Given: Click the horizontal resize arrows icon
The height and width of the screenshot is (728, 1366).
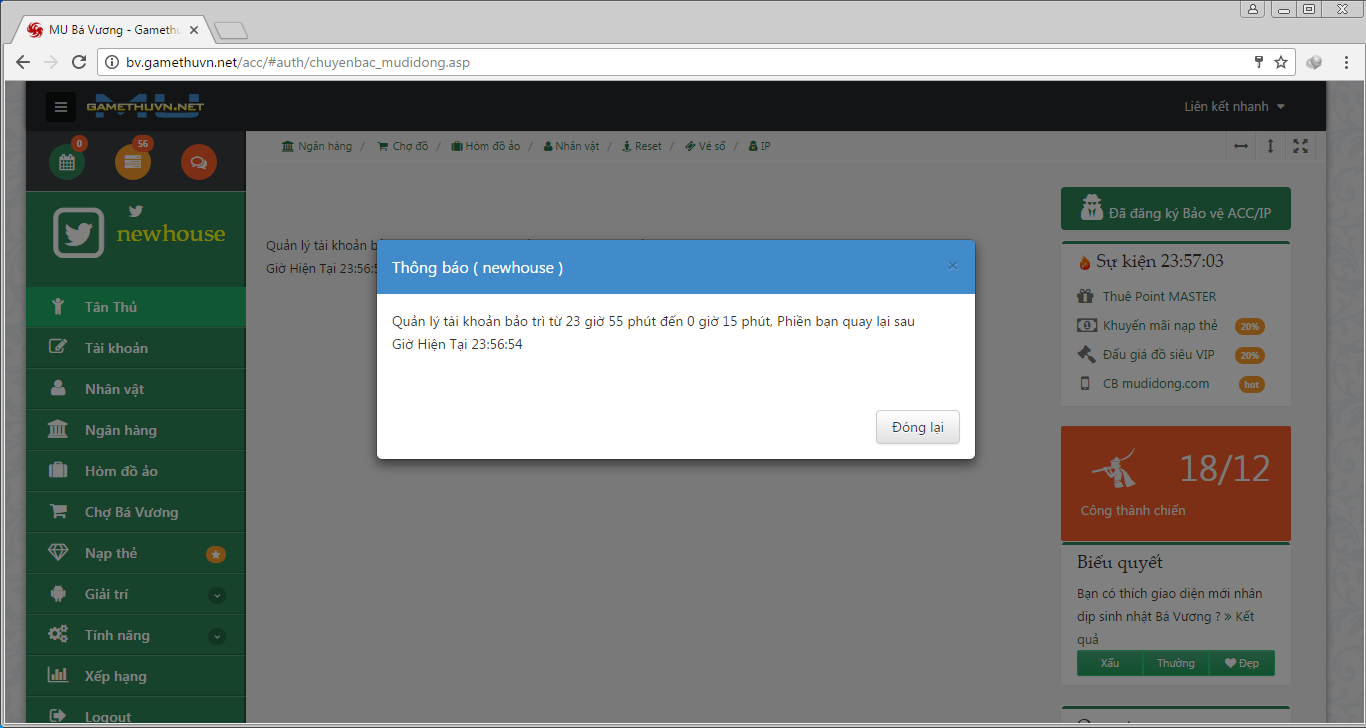Looking at the screenshot, I should (x=1241, y=146).
